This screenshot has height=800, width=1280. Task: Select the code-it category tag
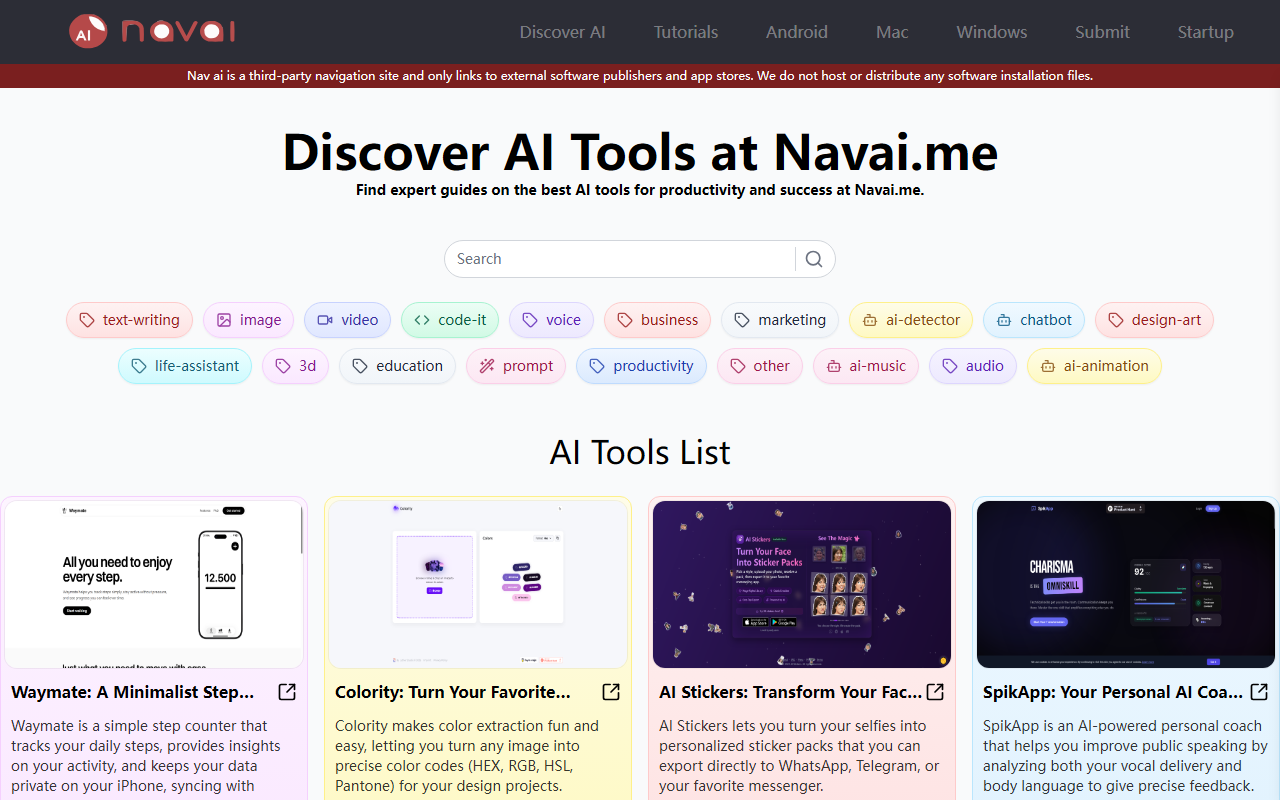450,320
